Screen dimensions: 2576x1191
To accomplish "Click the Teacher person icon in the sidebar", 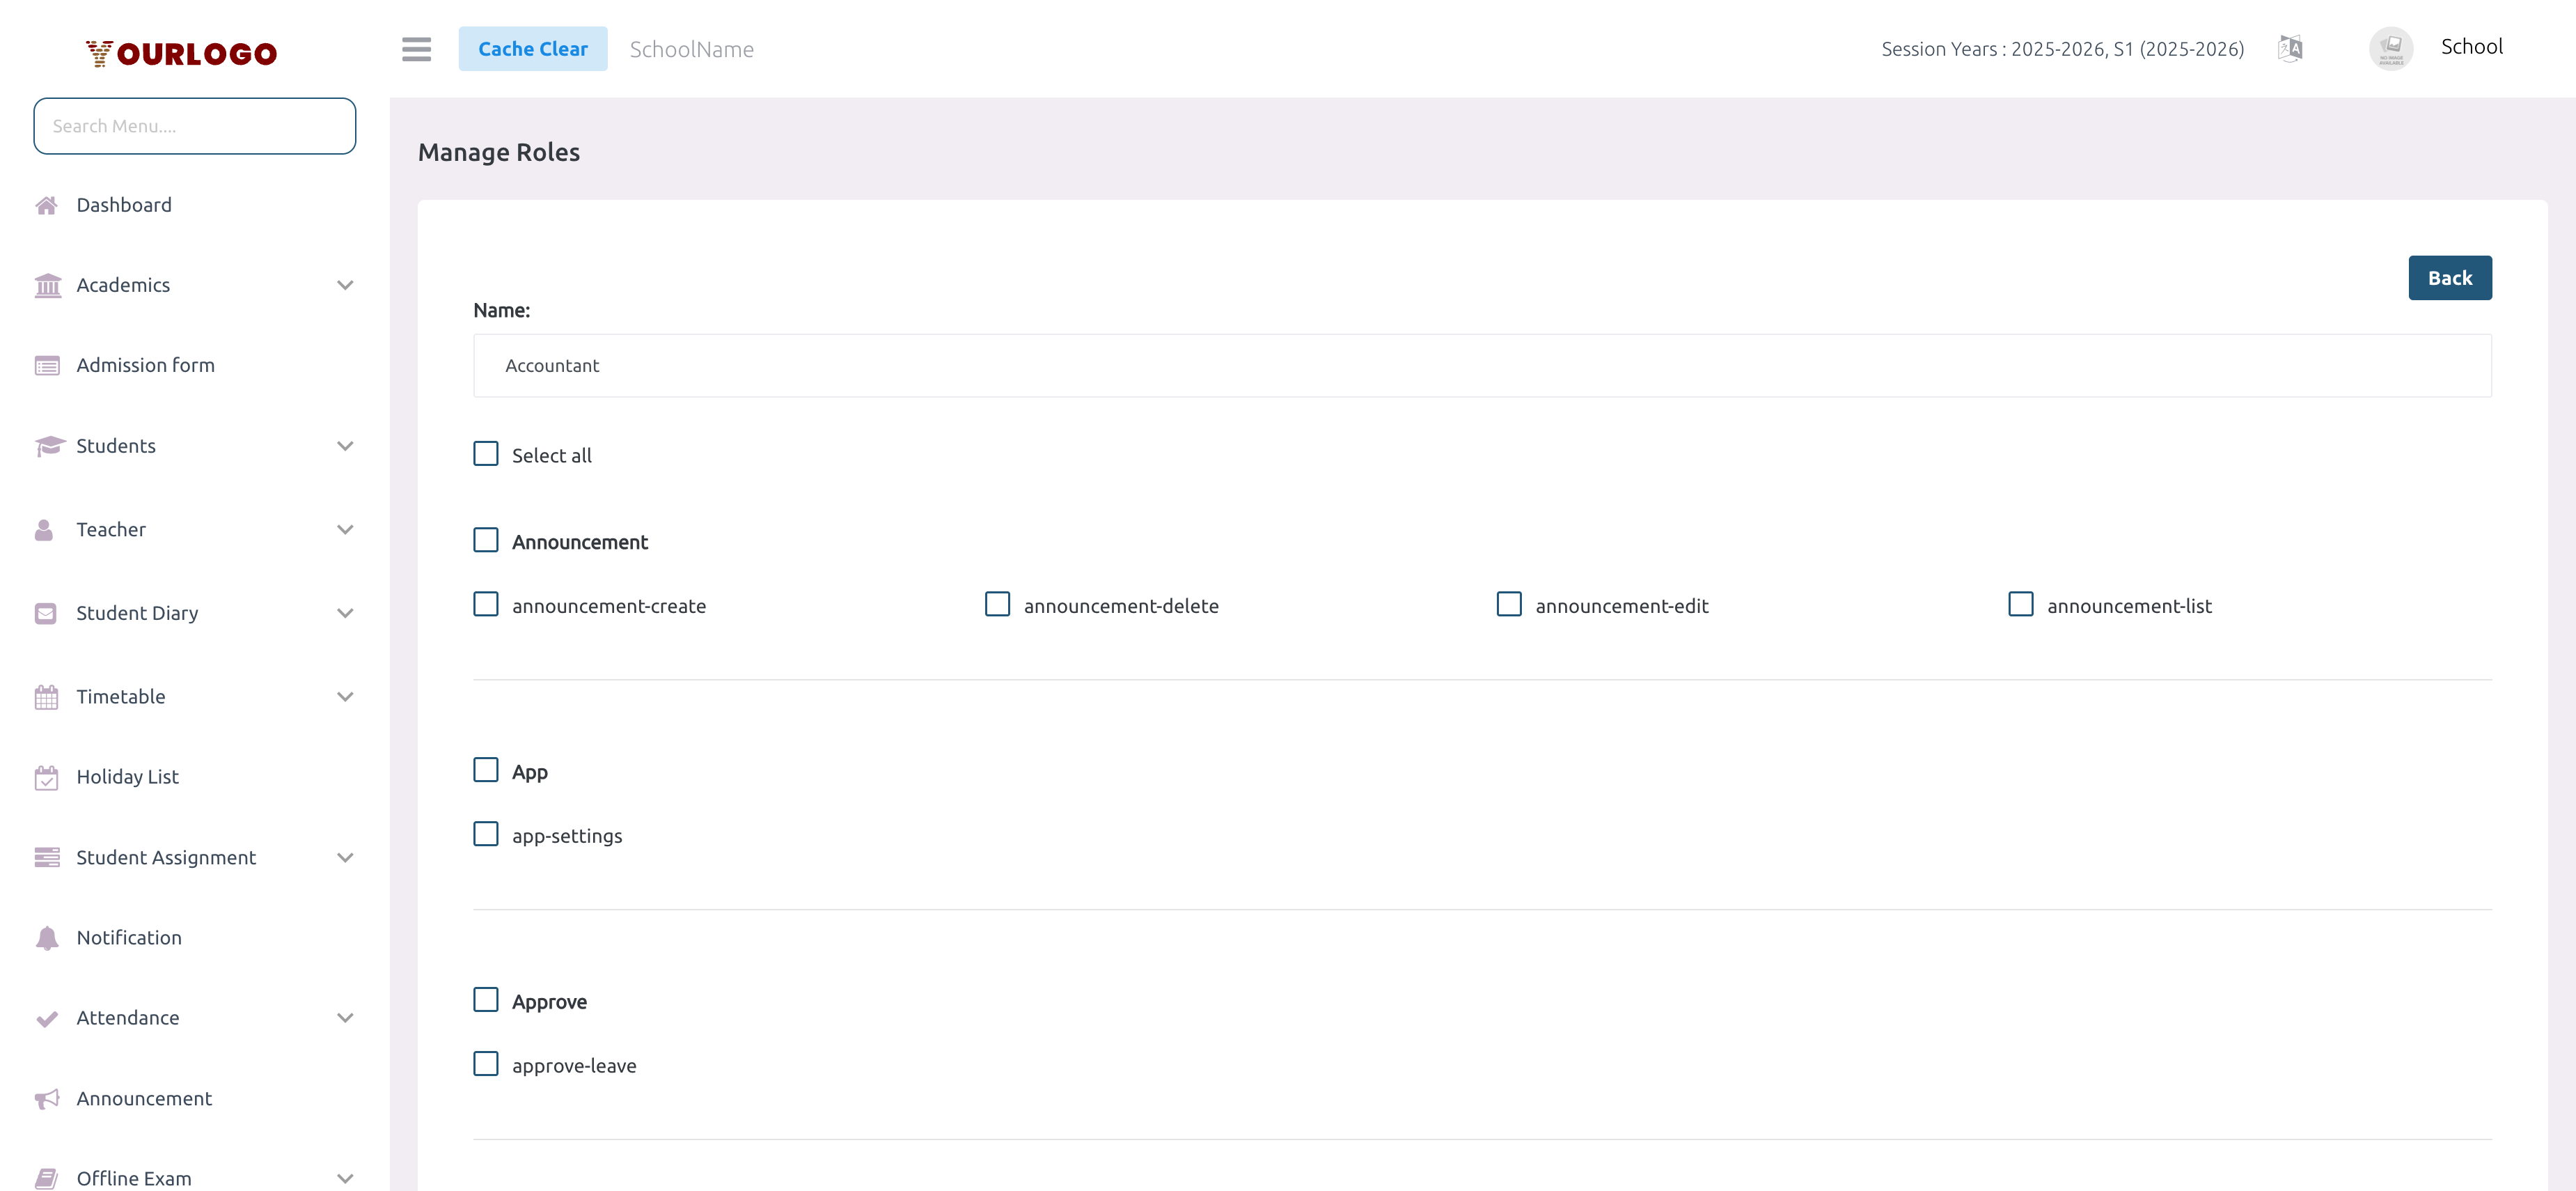I will tap(47, 529).
